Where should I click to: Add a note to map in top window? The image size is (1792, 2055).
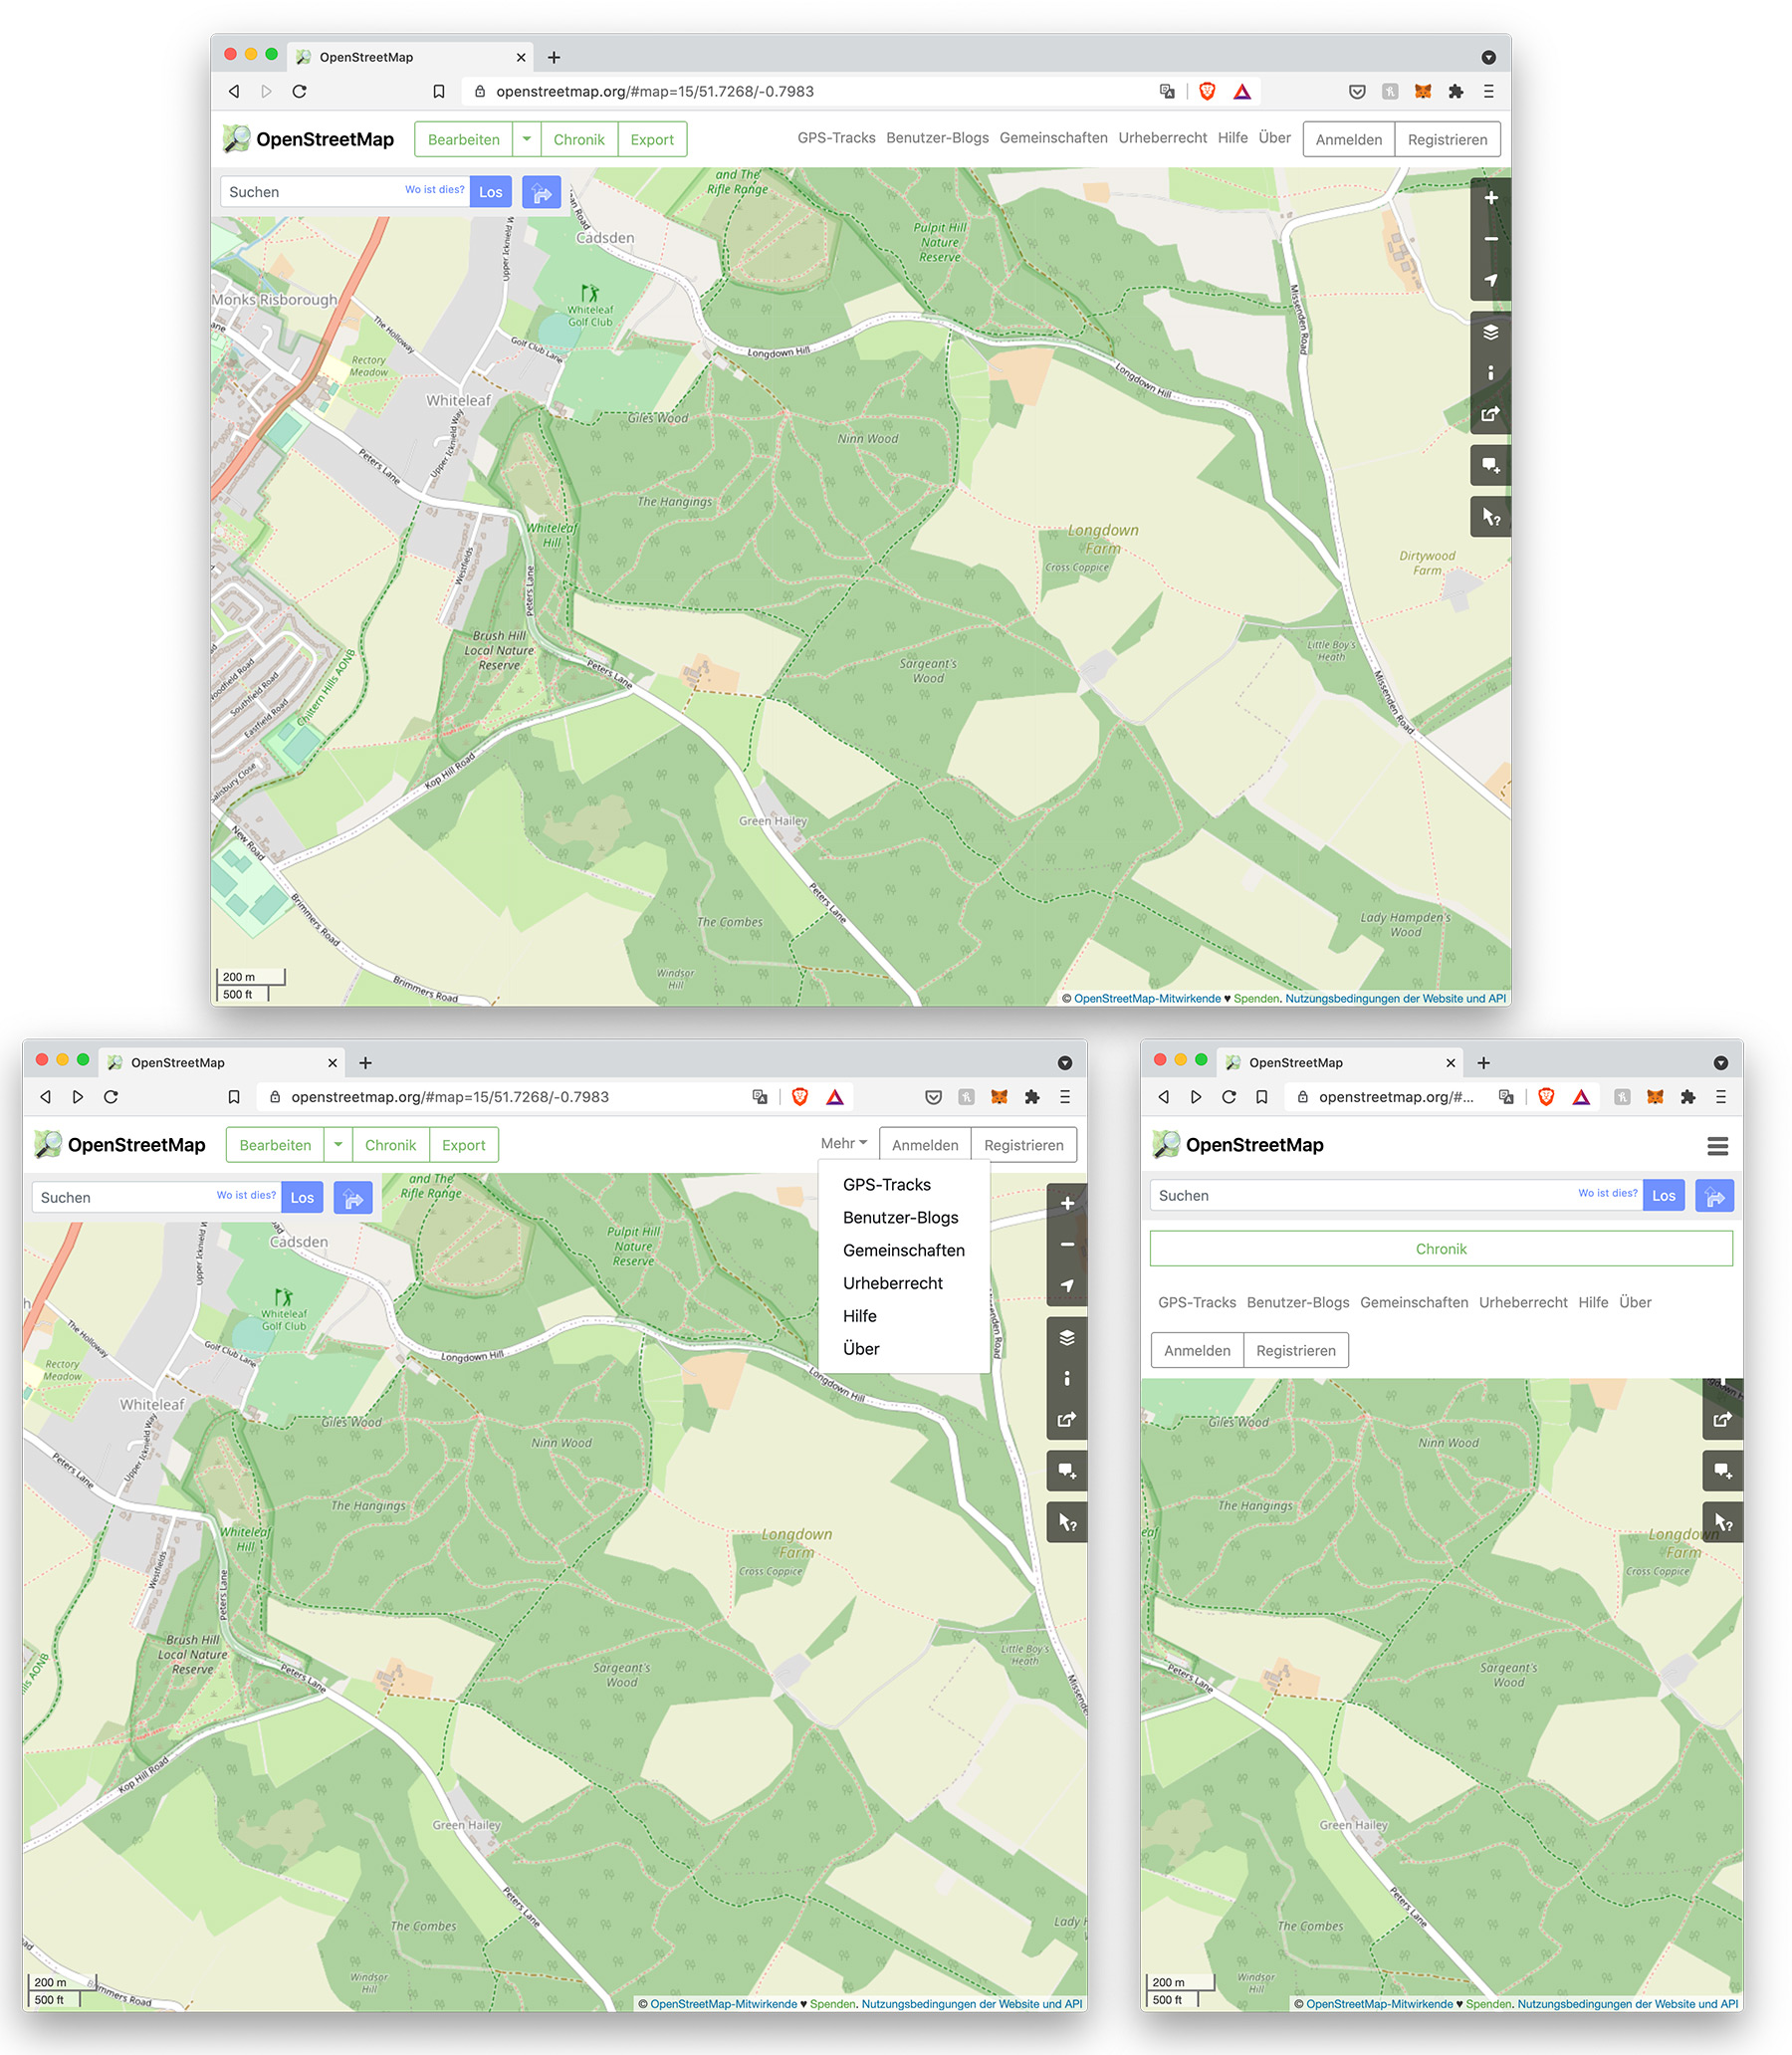click(x=1490, y=466)
